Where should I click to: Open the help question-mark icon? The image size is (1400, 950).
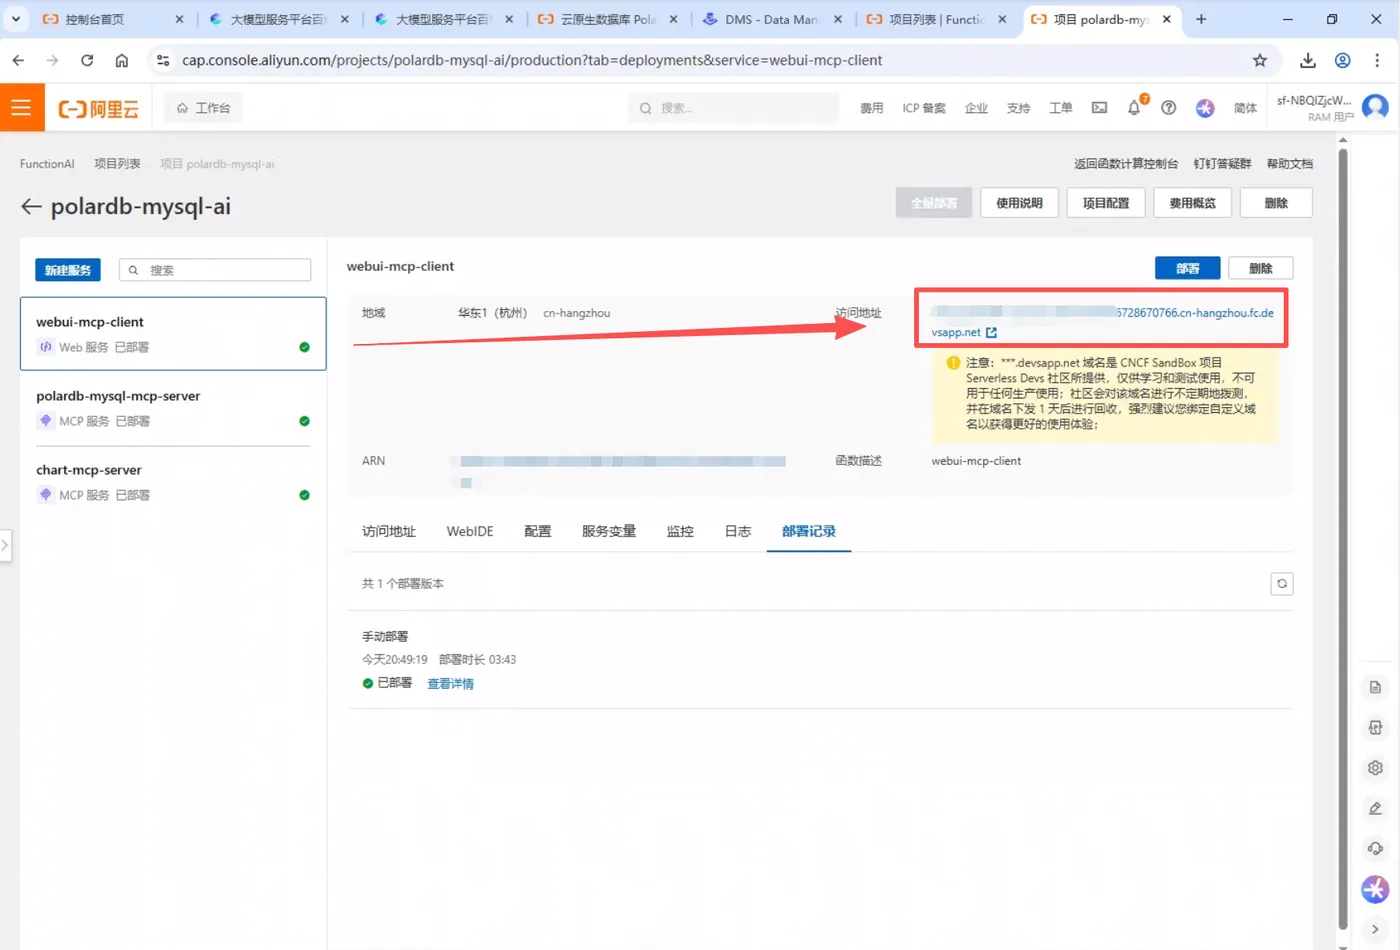[1168, 108]
